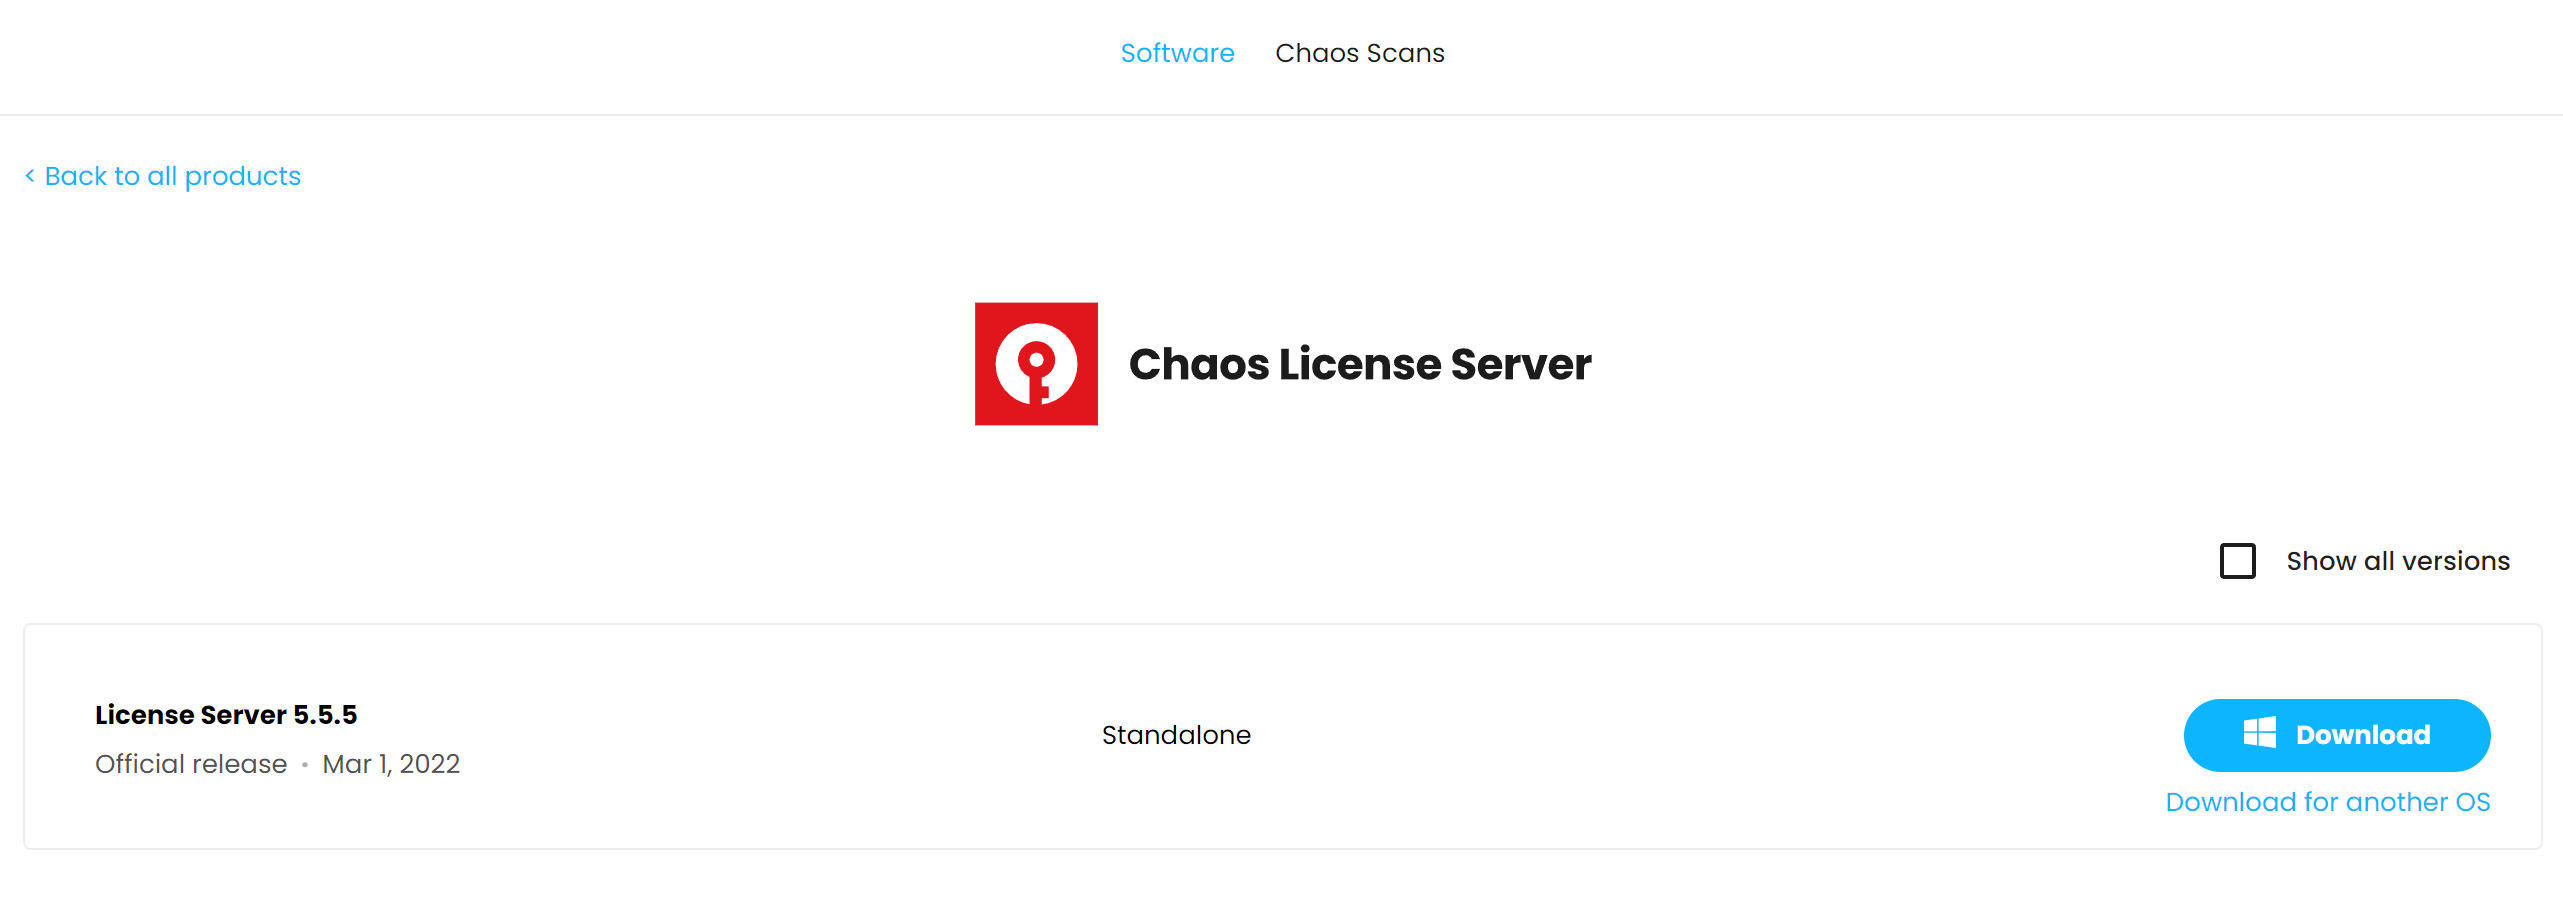
Task: Click the Windows logo inside Download button
Action: [x=2258, y=734]
